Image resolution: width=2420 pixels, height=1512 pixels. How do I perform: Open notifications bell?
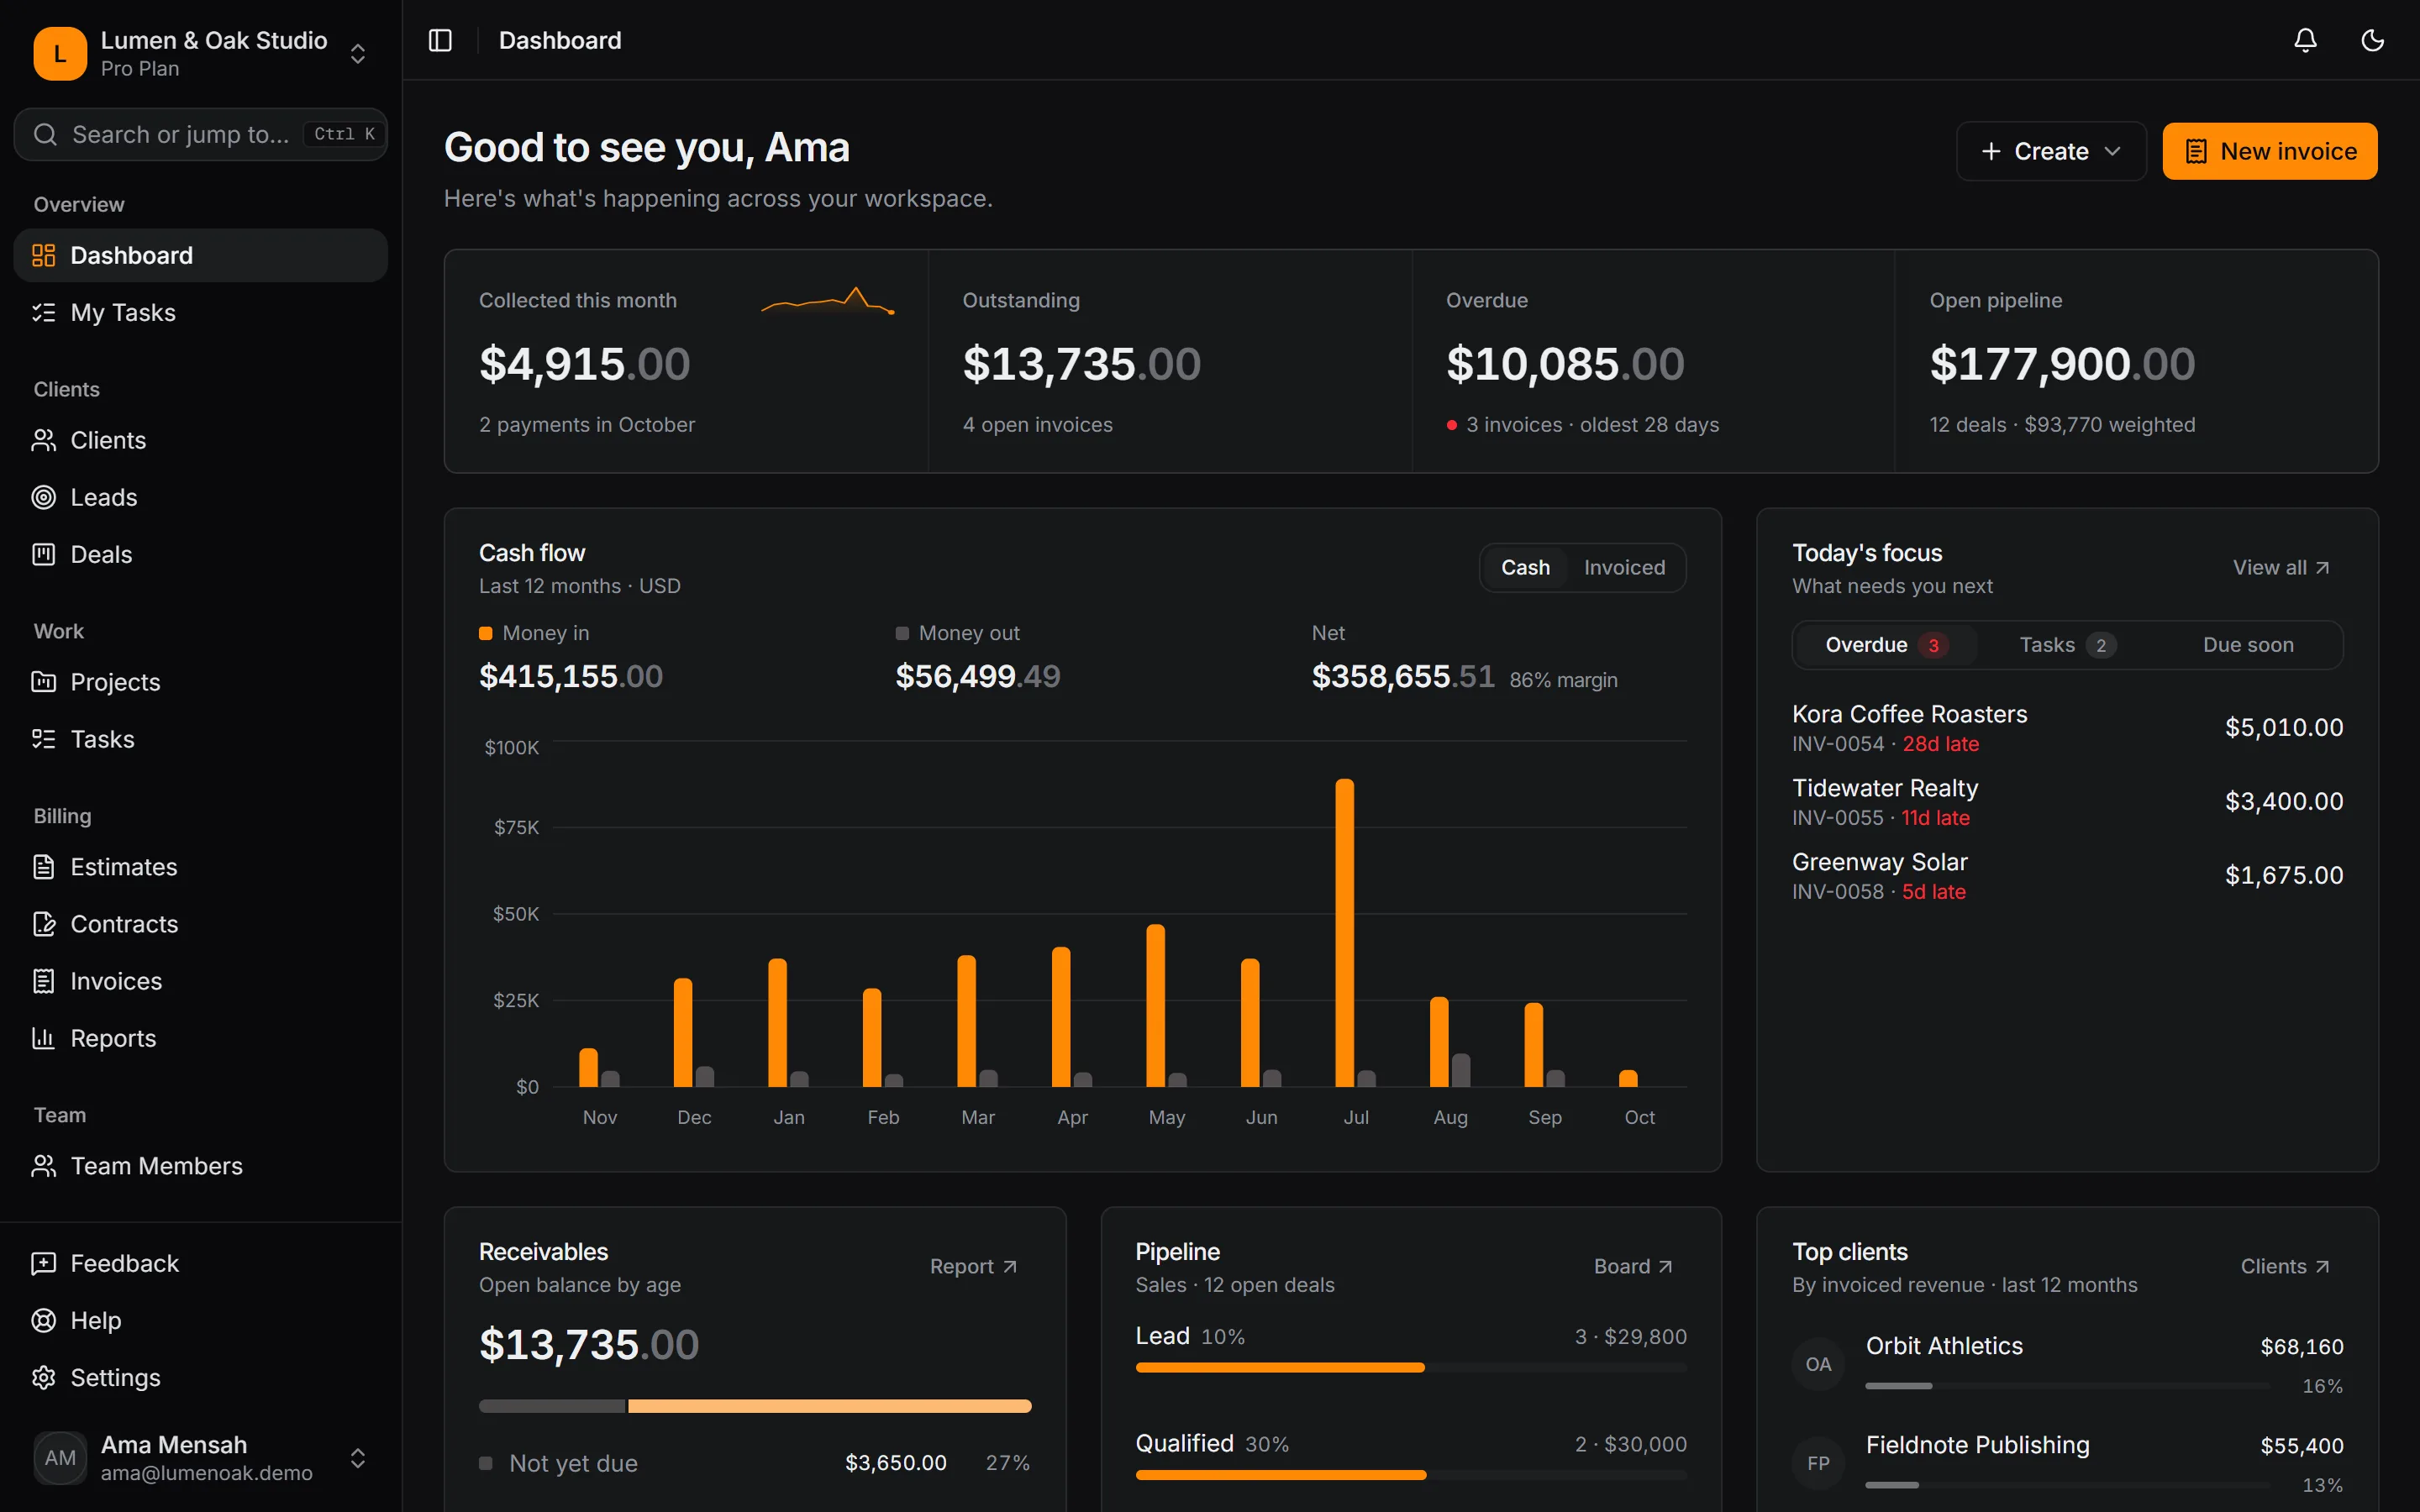pos(2305,40)
